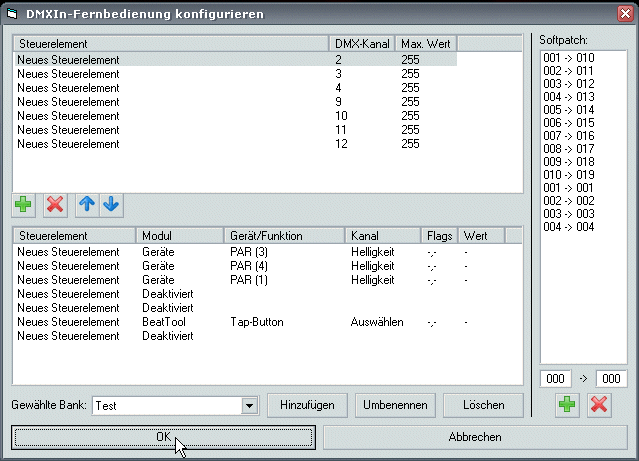Viewport: 639px width, 461px height.
Task: Click the softpatch target channel field
Action: tap(611, 379)
